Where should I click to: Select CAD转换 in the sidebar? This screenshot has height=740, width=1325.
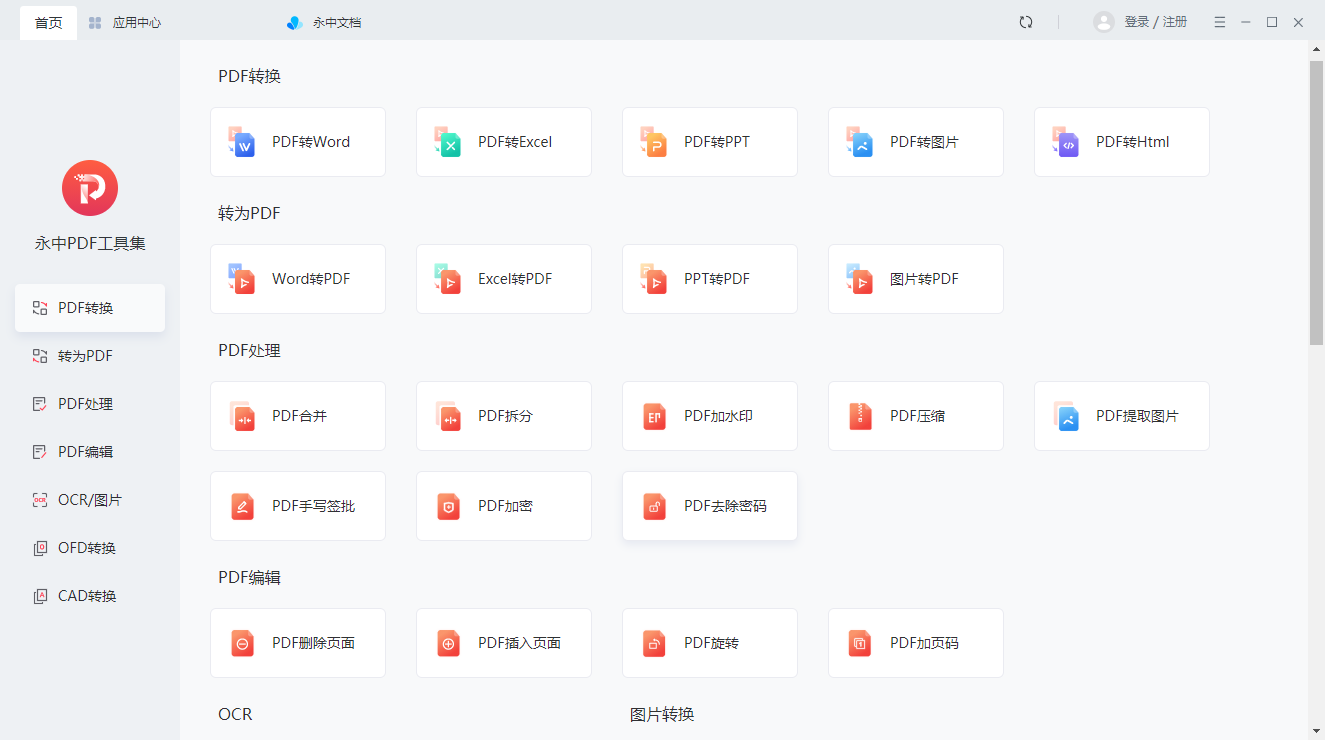pyautogui.click(x=89, y=595)
